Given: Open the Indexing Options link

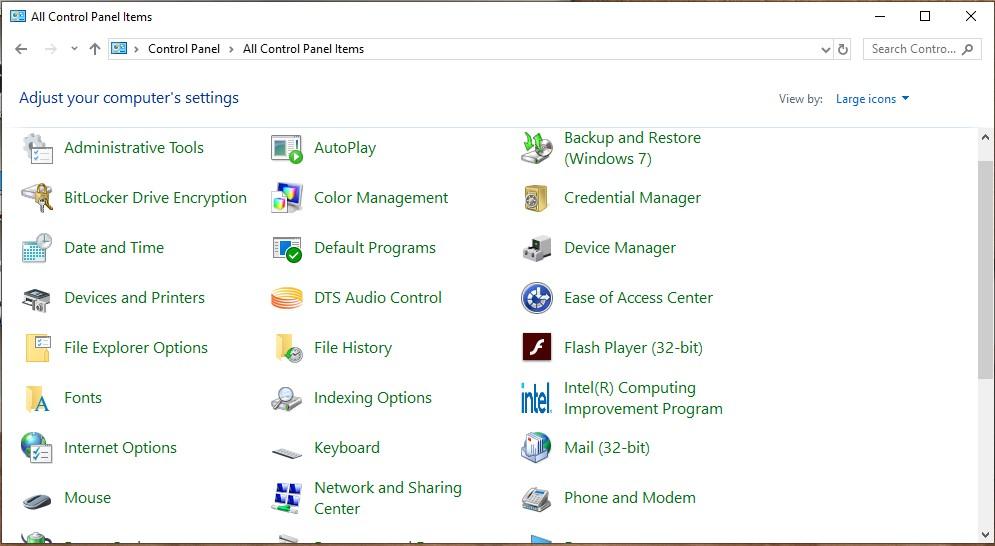Looking at the screenshot, I should pos(372,398).
